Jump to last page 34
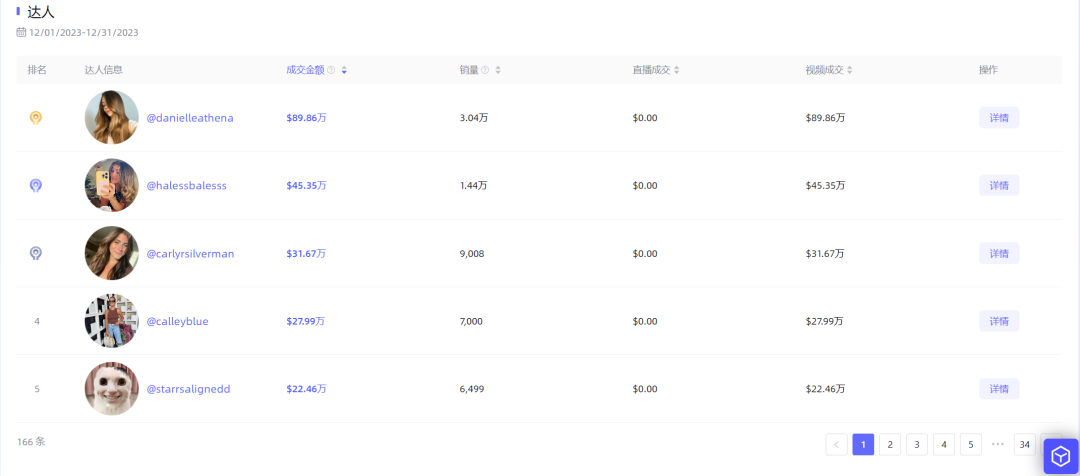The image size is (1080, 476). tap(1024, 444)
